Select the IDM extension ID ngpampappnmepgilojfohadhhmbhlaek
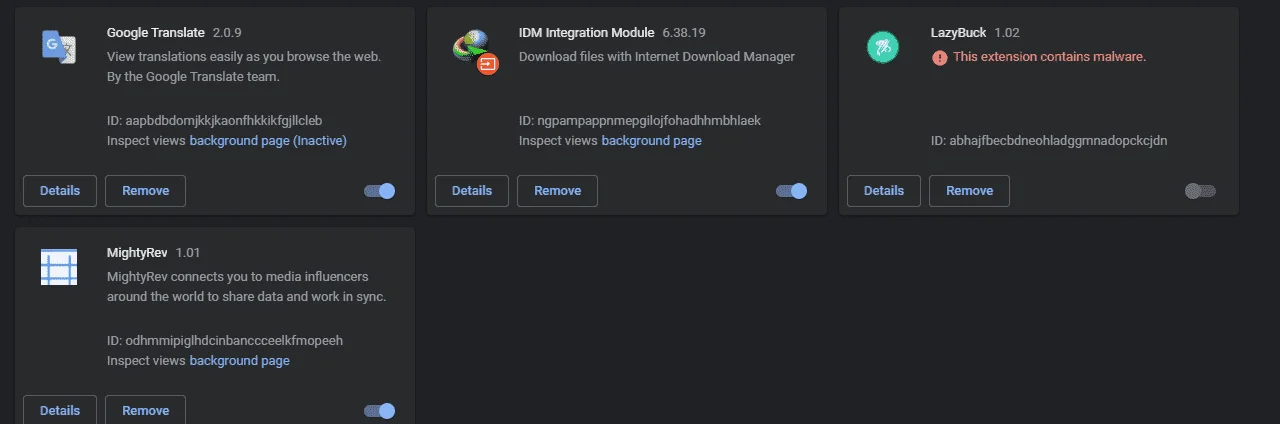The width and height of the screenshot is (1280, 424). (640, 121)
